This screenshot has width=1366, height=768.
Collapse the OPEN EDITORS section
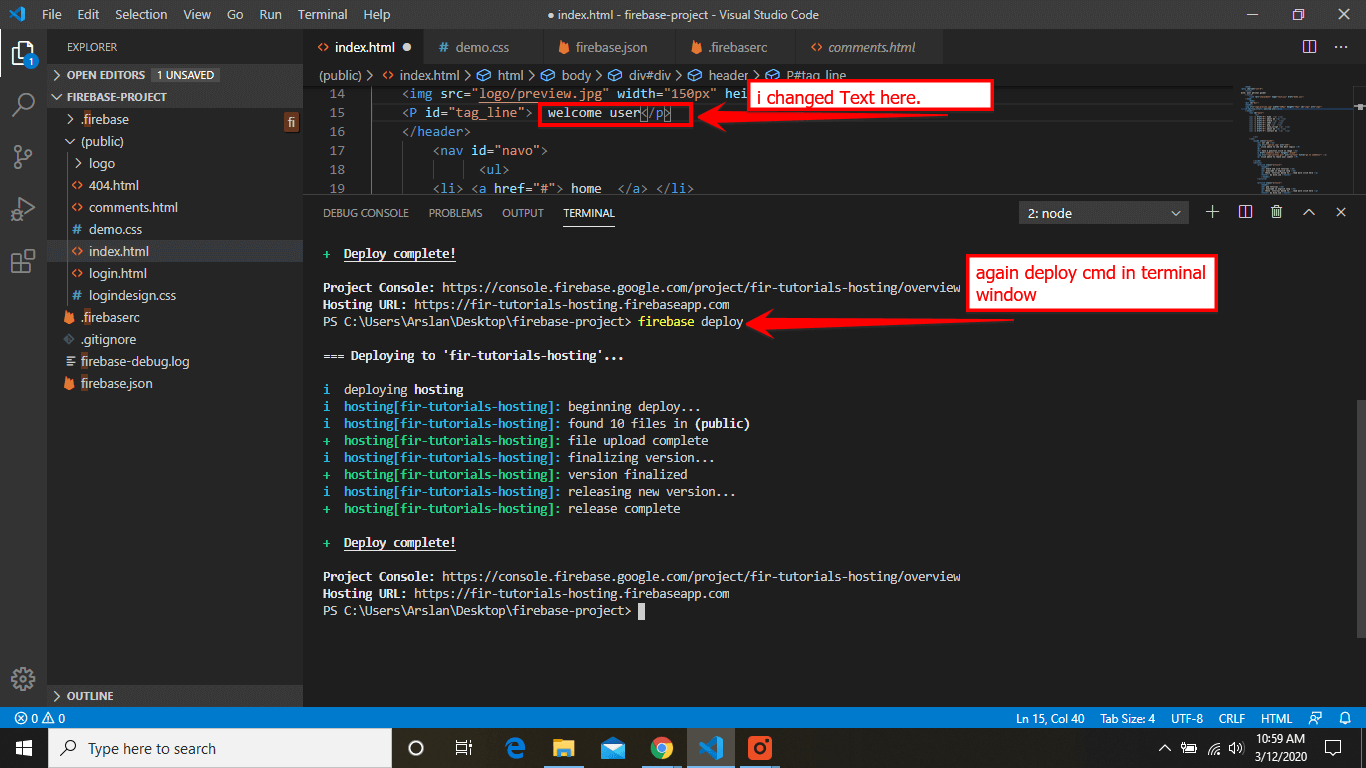(175, 75)
